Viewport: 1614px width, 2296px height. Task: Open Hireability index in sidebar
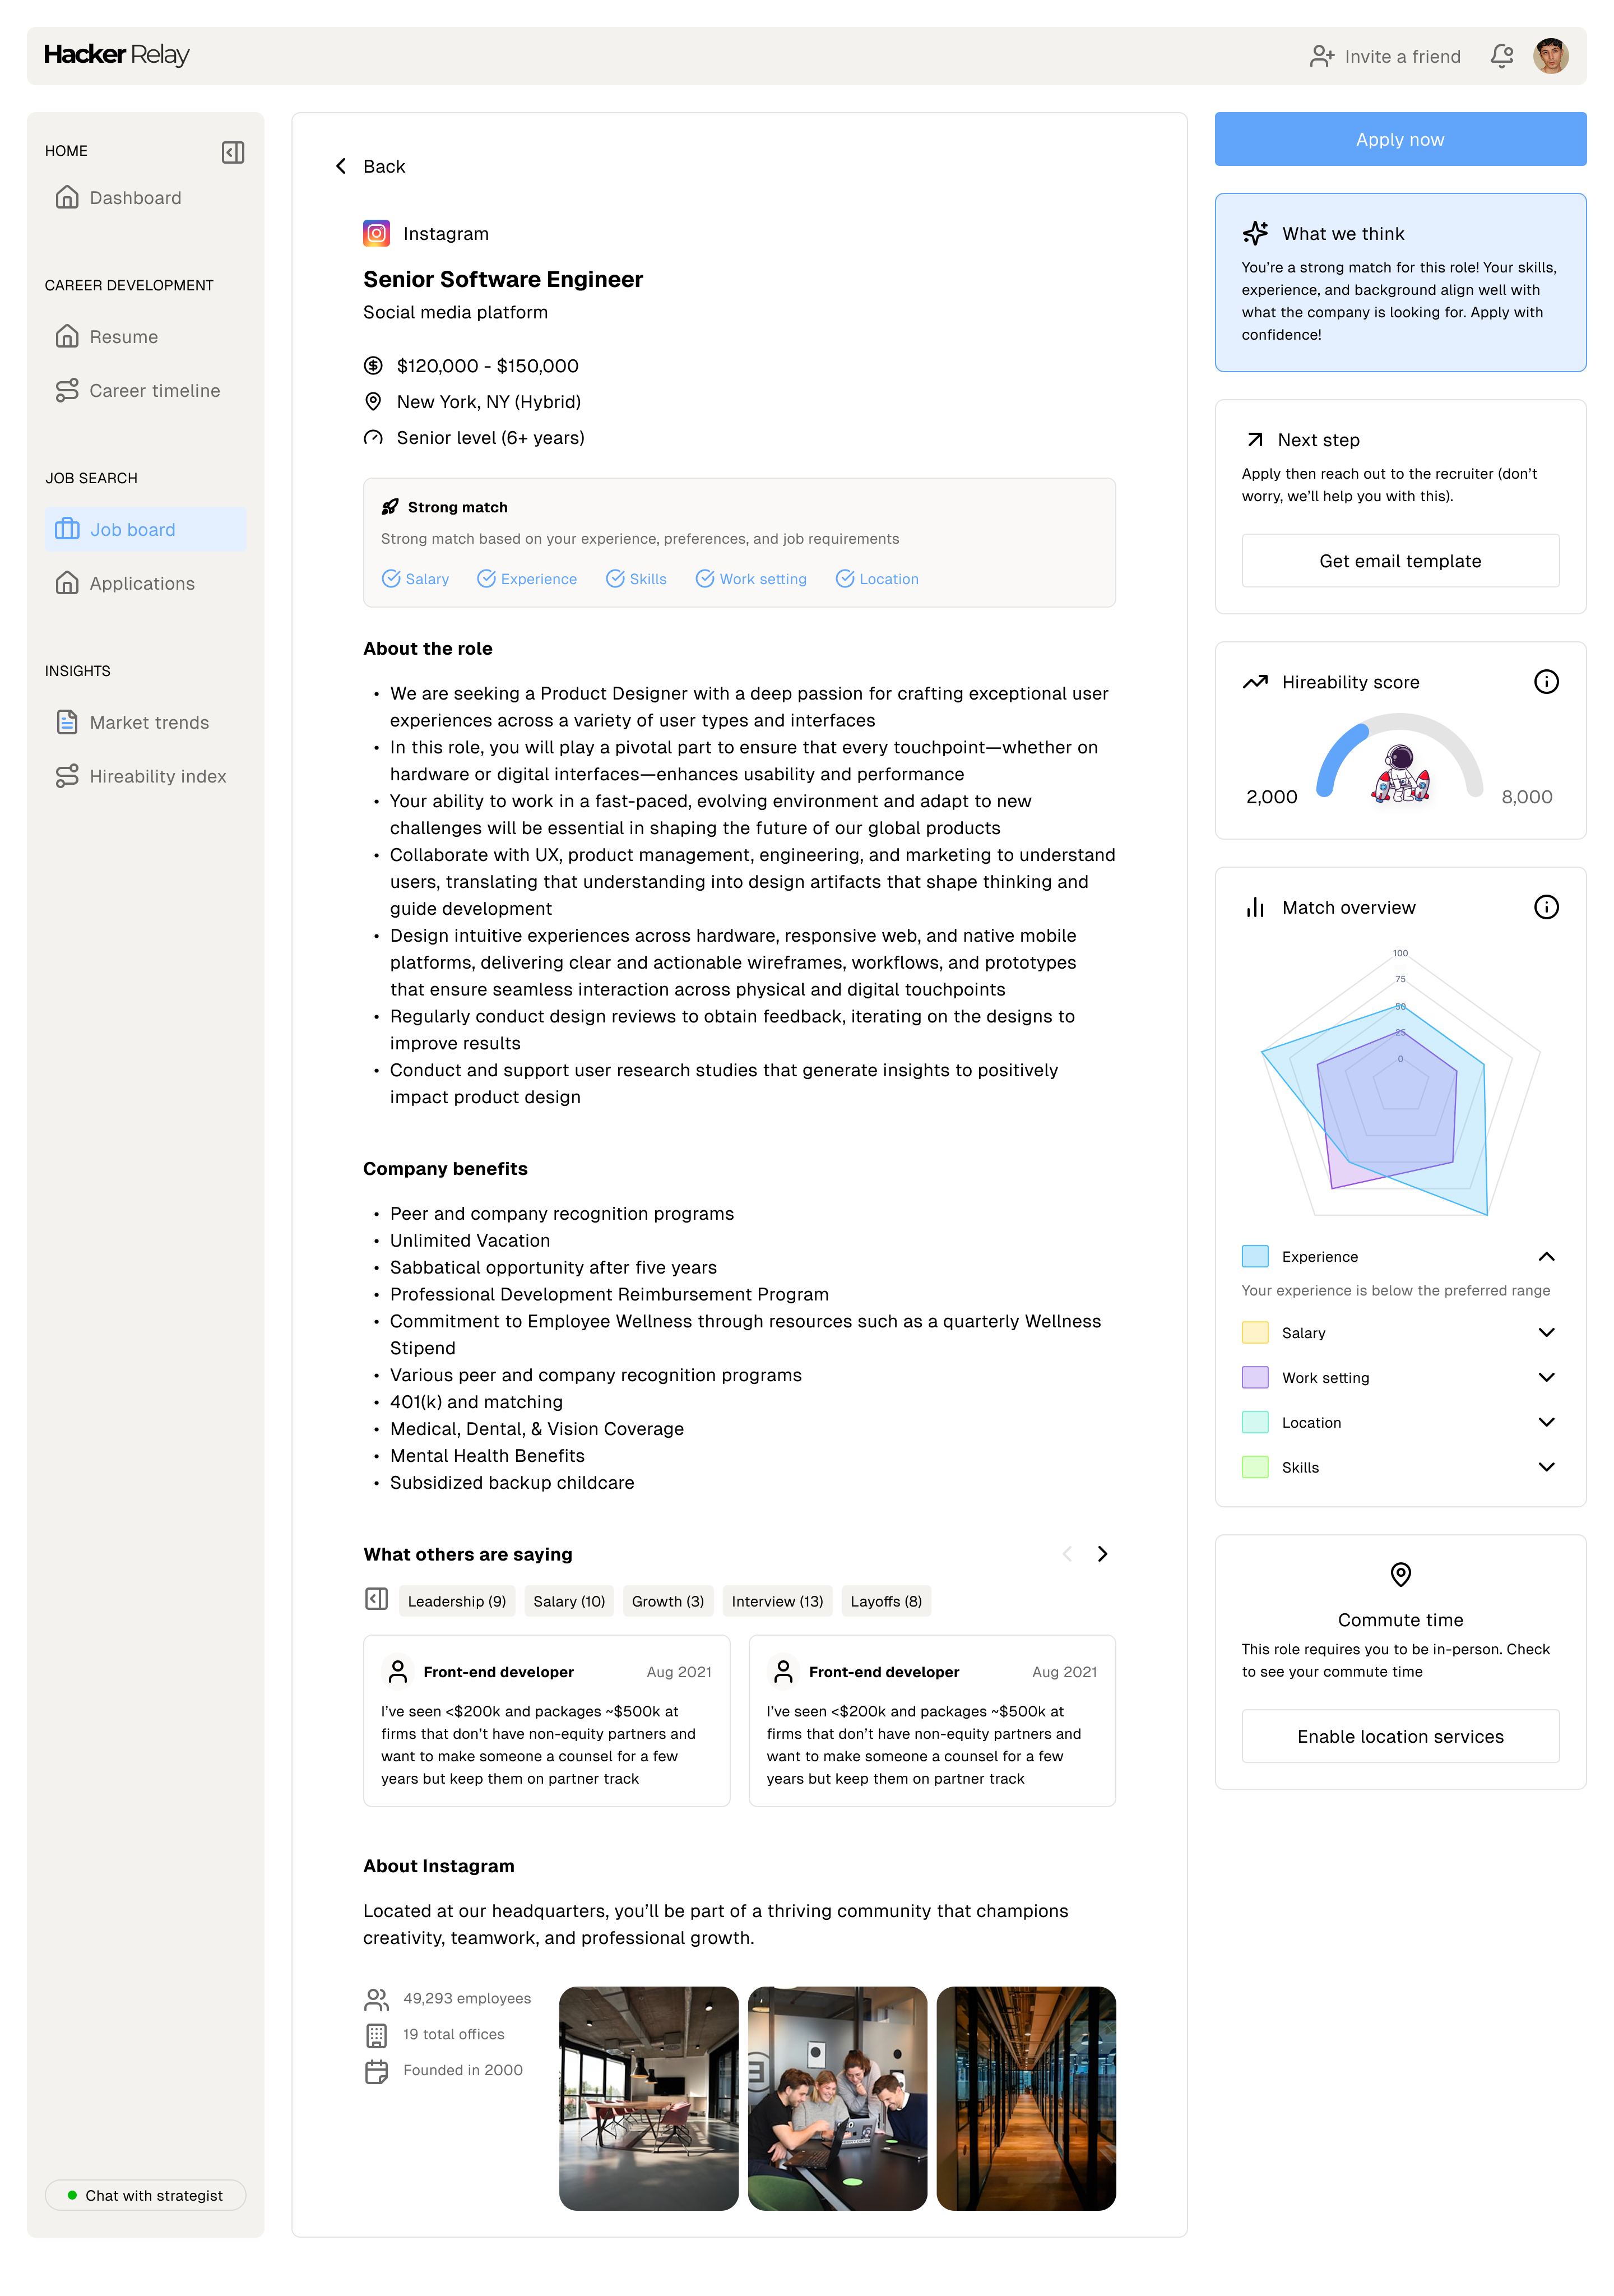[145, 776]
